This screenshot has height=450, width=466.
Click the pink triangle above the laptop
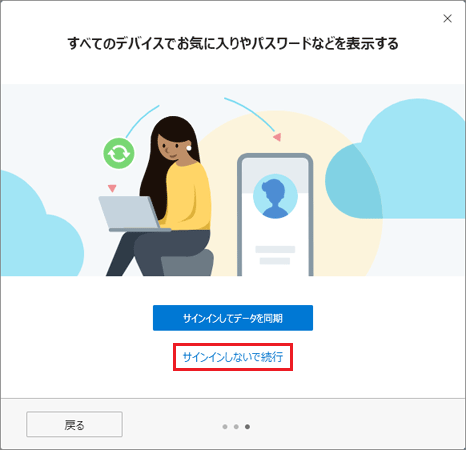coord(112,188)
